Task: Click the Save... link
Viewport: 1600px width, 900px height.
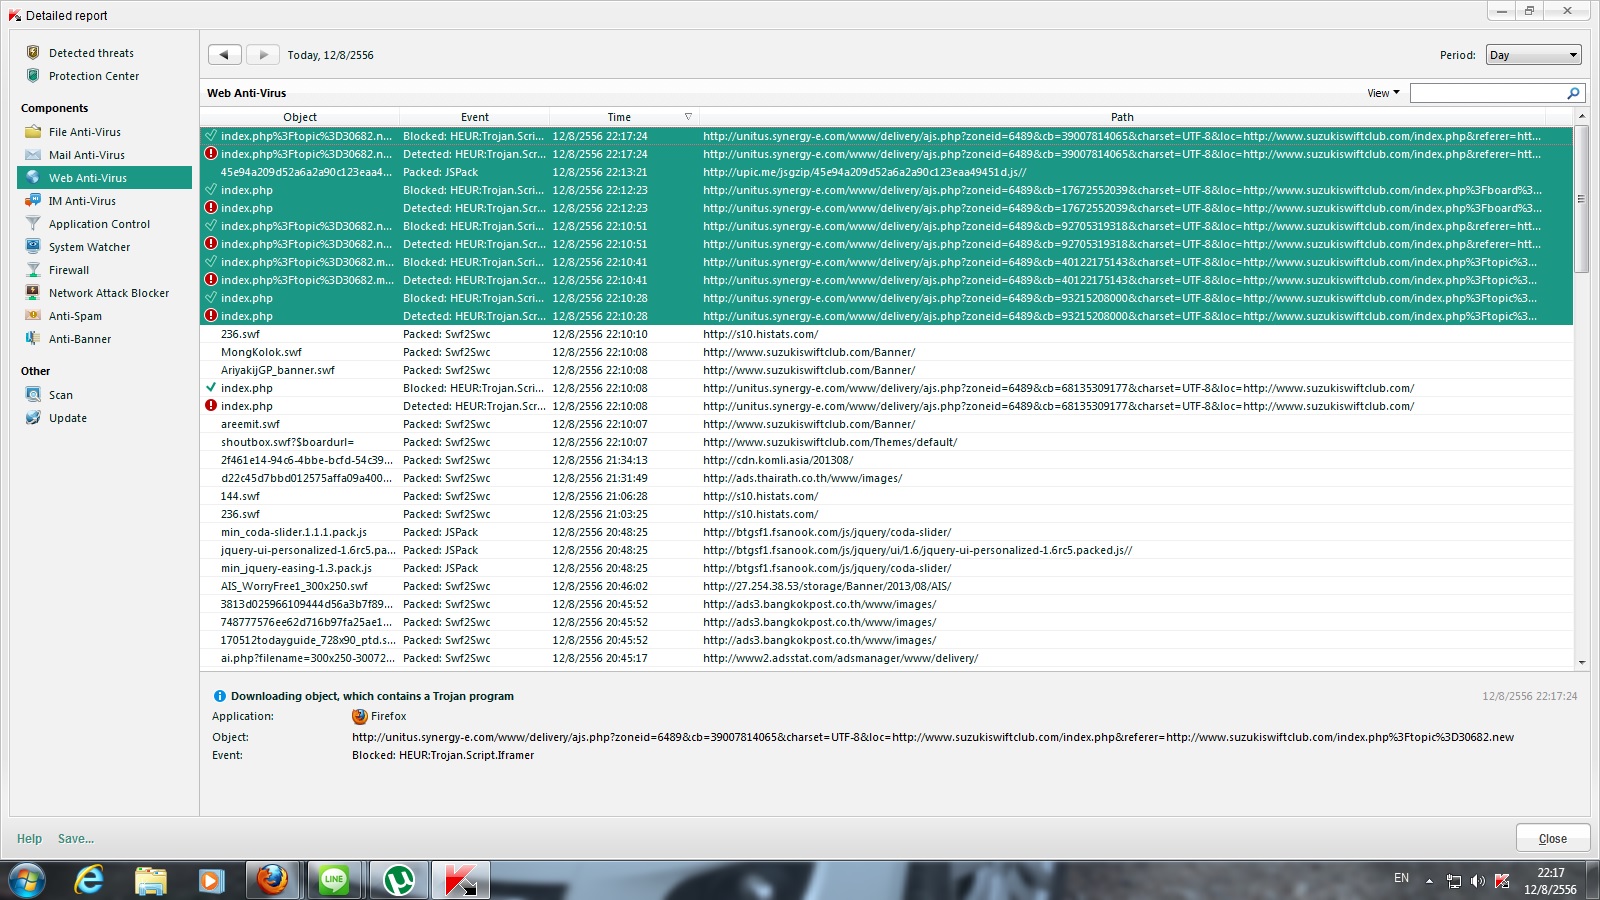Action: (x=76, y=839)
